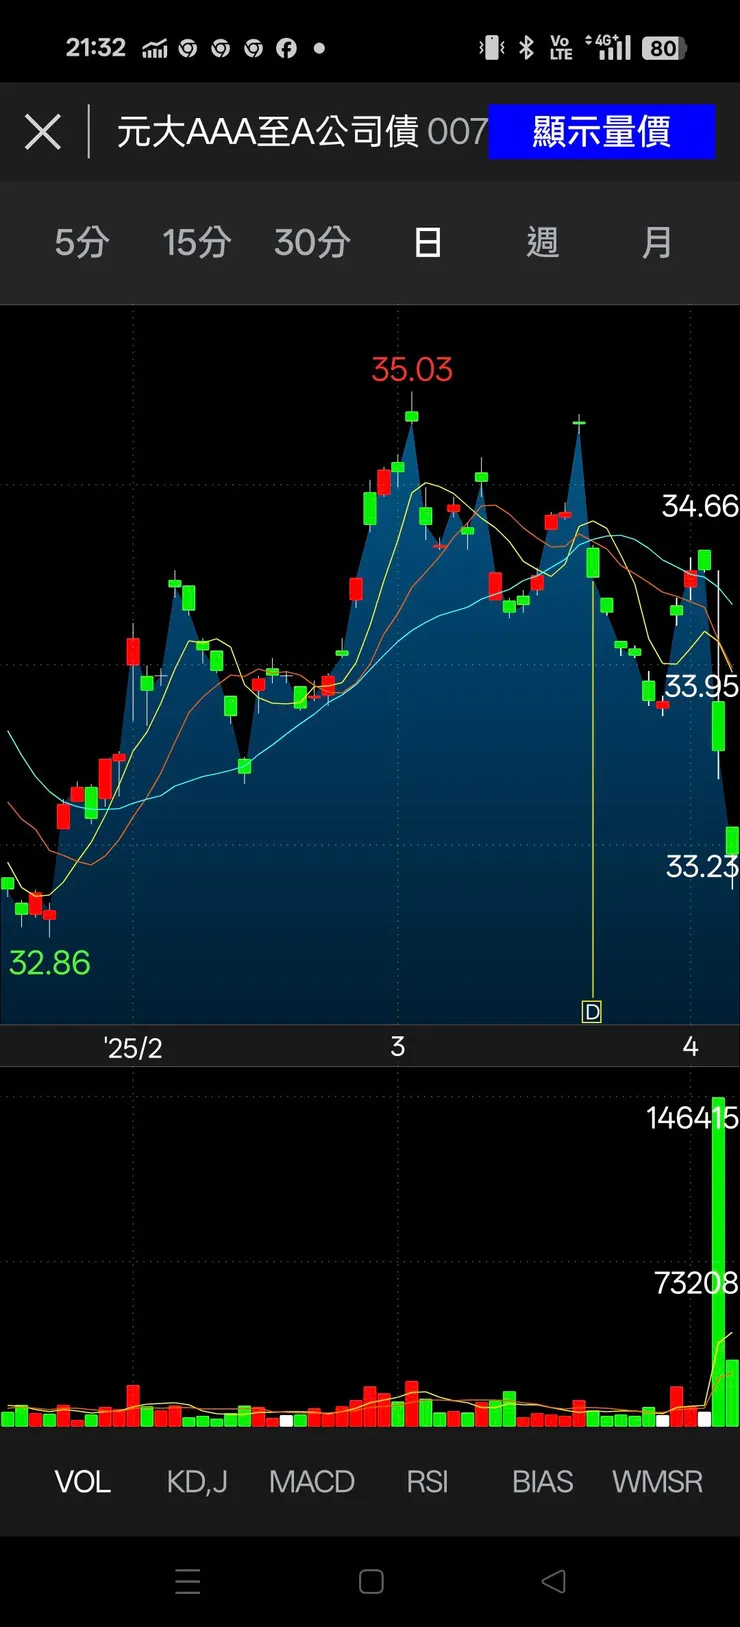Select the KD,J indicator

(x=197, y=1481)
